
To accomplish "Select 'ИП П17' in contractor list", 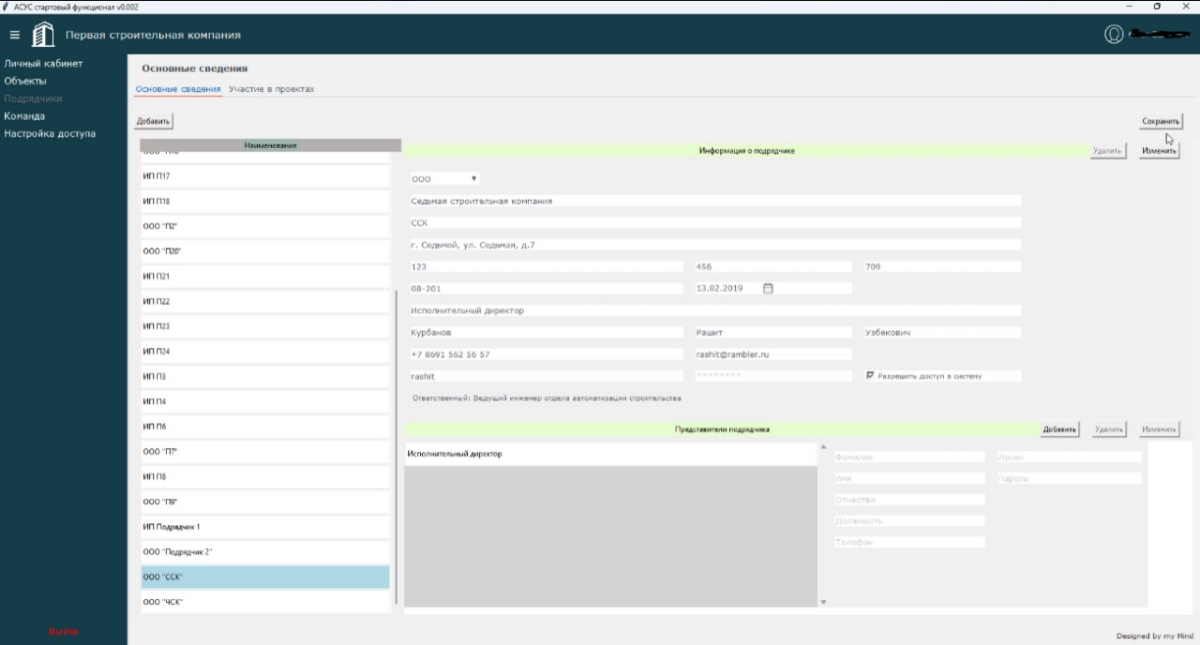I will (x=265, y=176).
